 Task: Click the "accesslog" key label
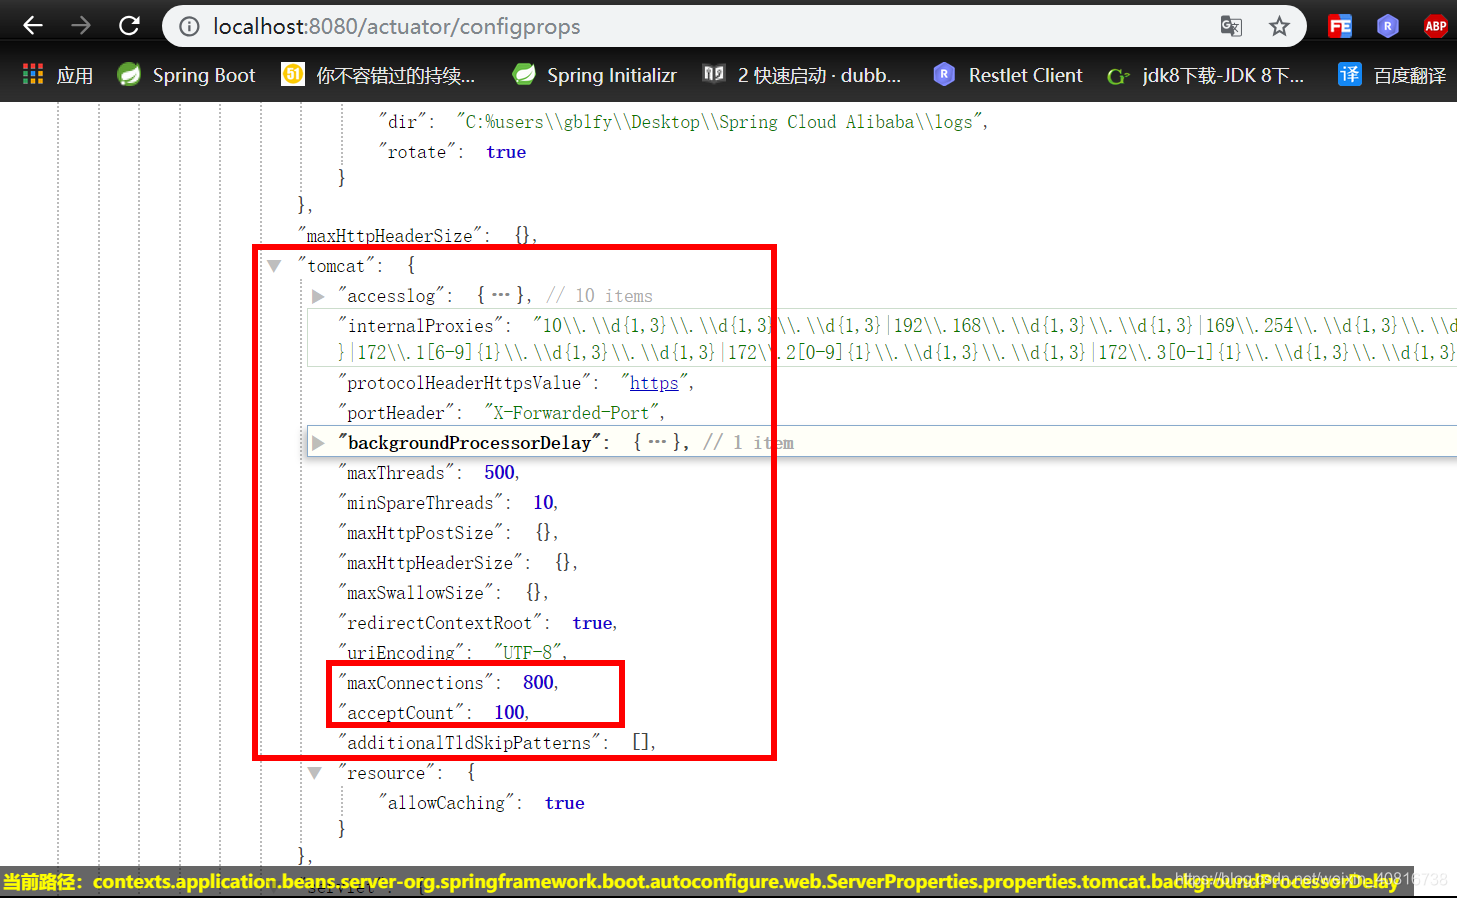point(391,296)
